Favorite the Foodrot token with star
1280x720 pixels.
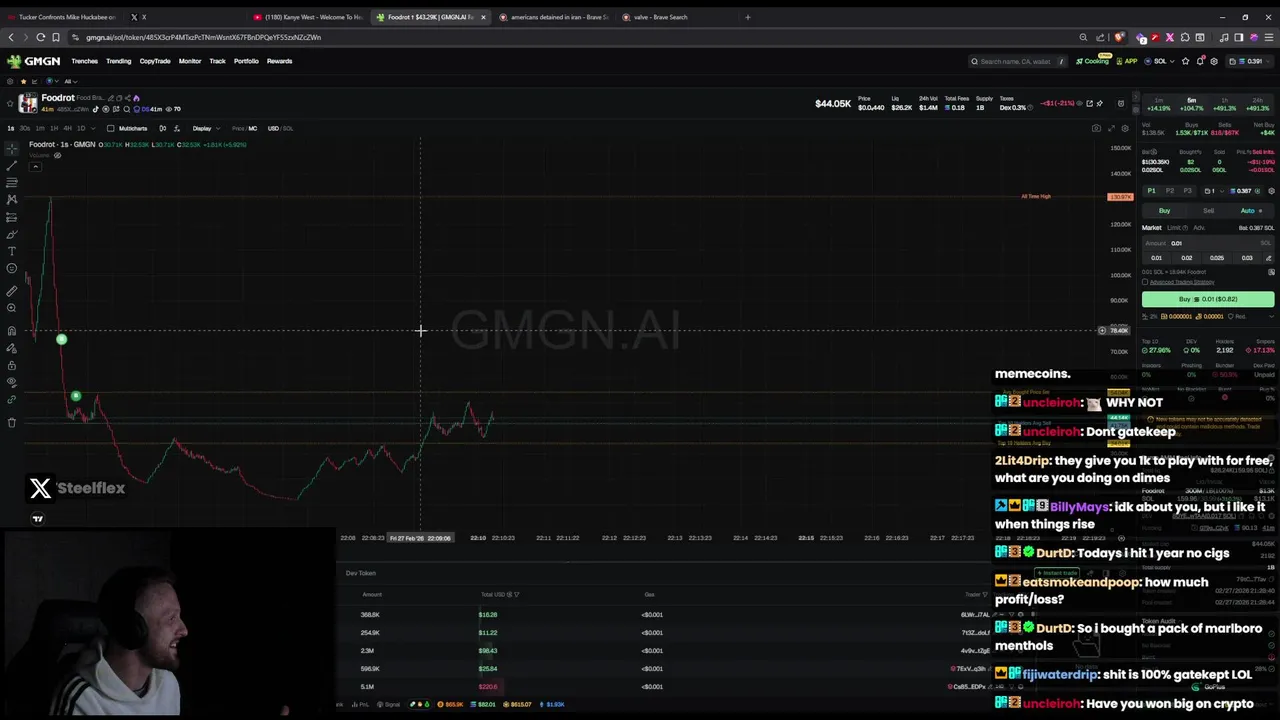click(10, 103)
